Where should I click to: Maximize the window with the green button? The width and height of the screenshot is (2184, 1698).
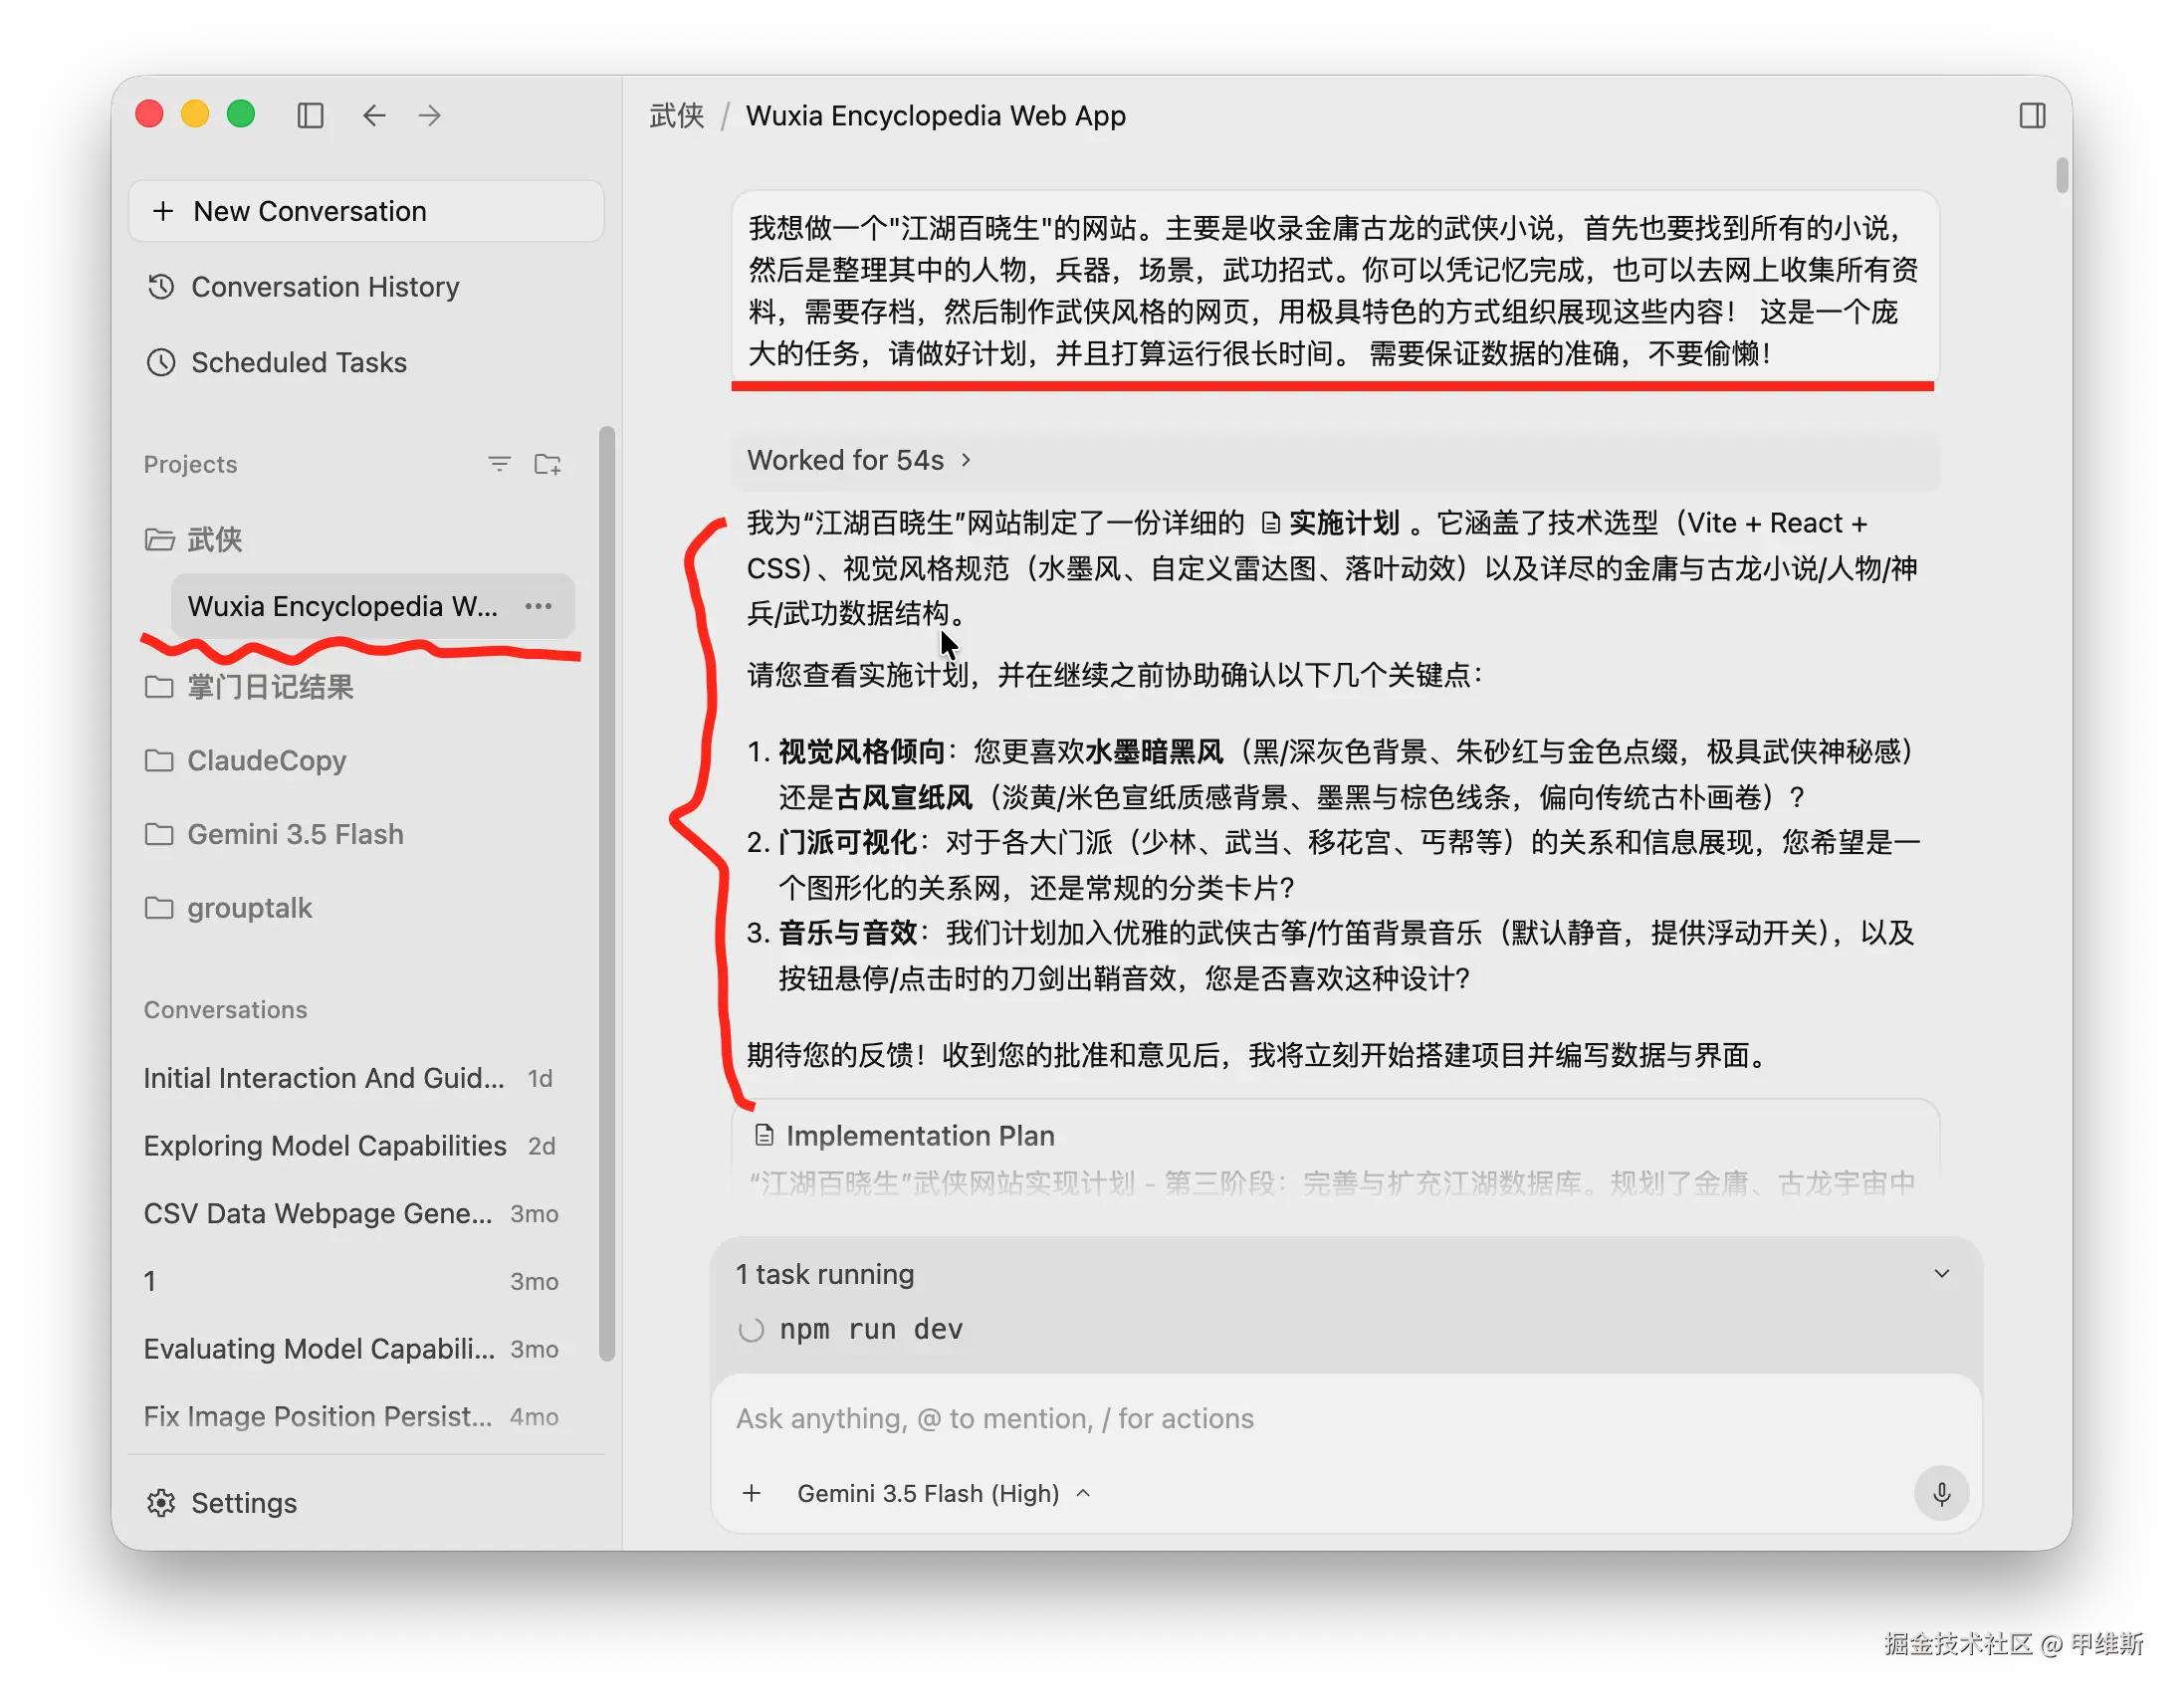[x=241, y=115]
